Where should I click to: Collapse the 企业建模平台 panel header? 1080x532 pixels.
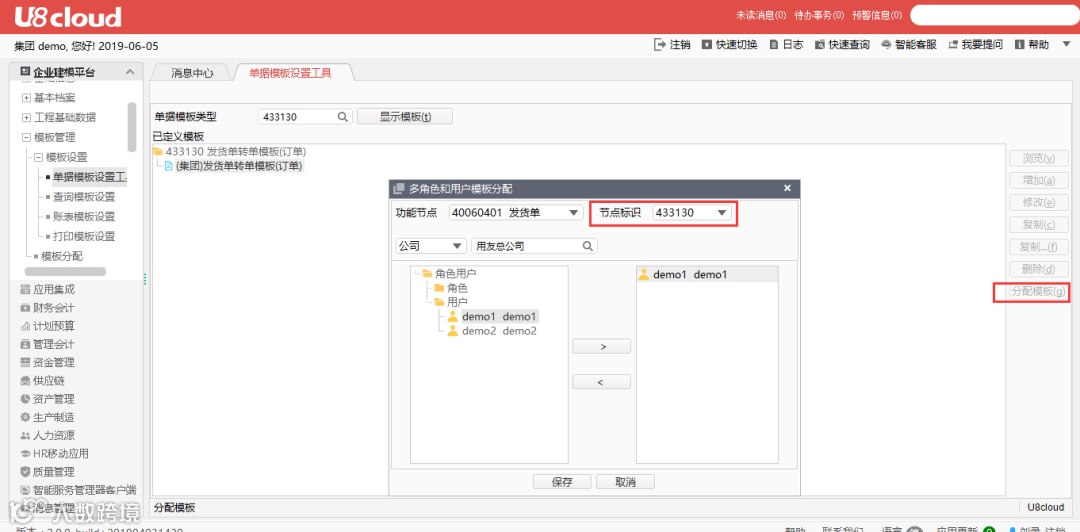130,72
